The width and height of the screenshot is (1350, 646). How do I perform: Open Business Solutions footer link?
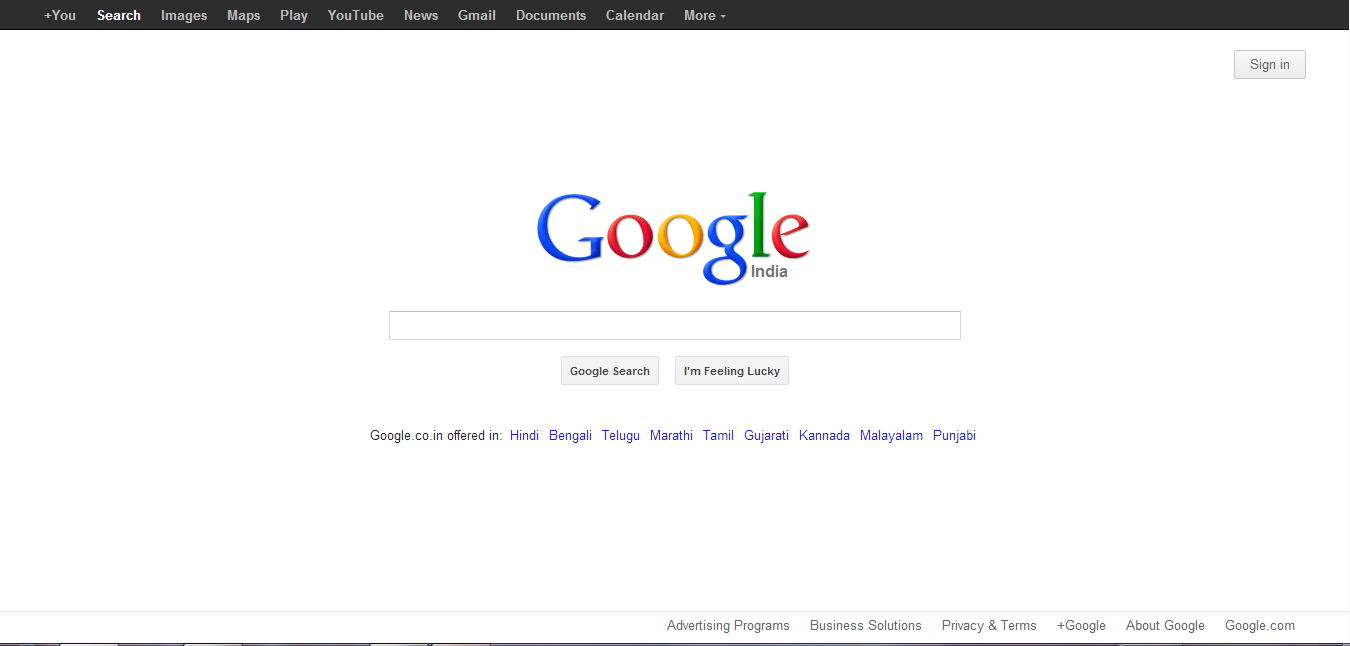(x=866, y=625)
